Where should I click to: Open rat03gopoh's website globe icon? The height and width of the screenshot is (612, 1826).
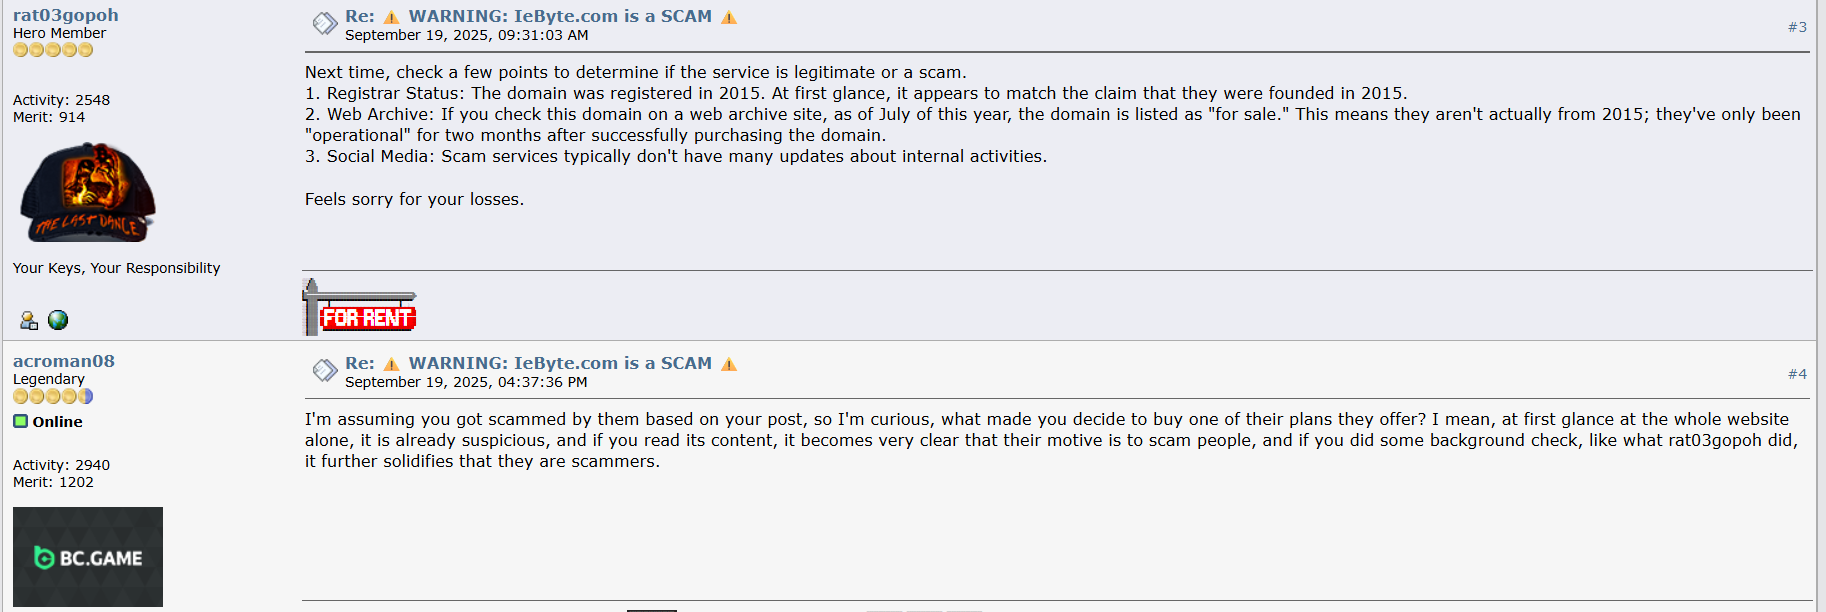[58, 320]
